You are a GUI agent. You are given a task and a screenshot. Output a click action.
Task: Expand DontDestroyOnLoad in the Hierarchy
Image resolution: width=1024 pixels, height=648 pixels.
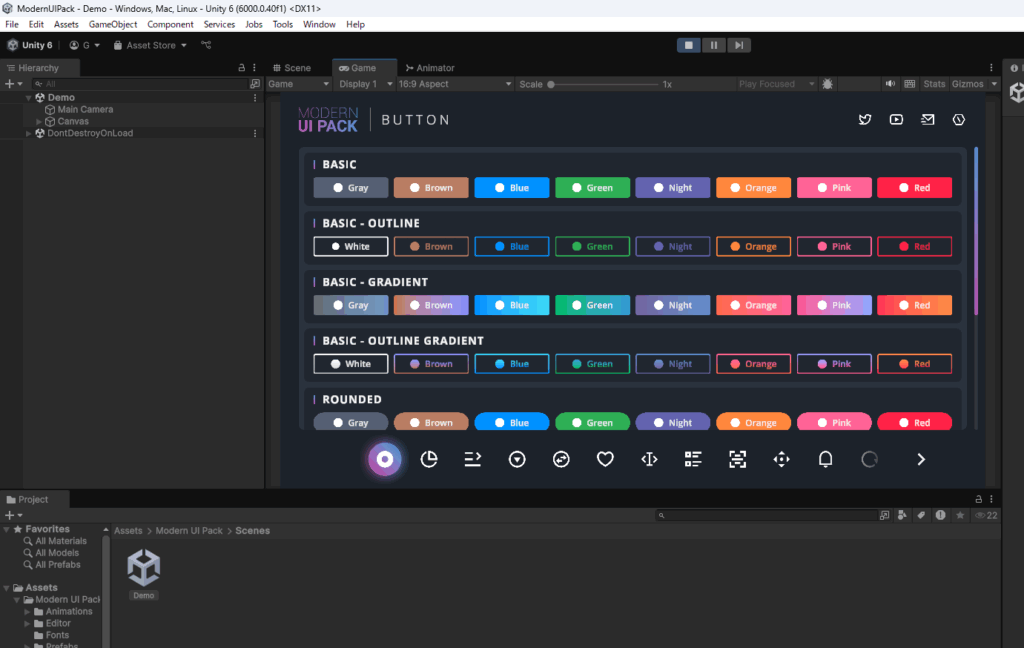[29, 133]
